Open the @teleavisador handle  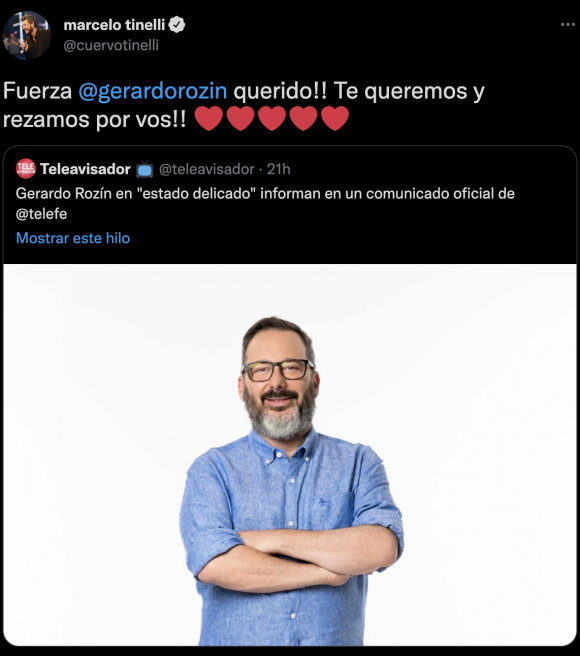(207, 169)
